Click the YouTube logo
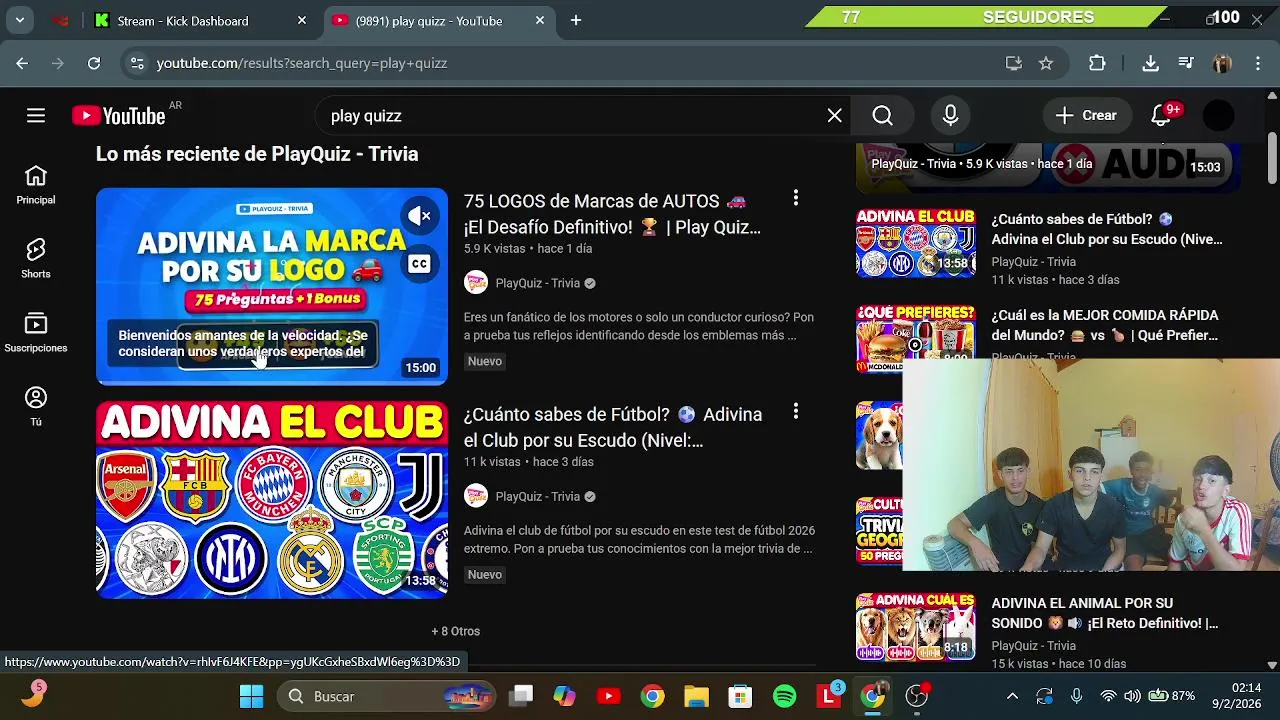The height and width of the screenshot is (720, 1280). [118, 116]
